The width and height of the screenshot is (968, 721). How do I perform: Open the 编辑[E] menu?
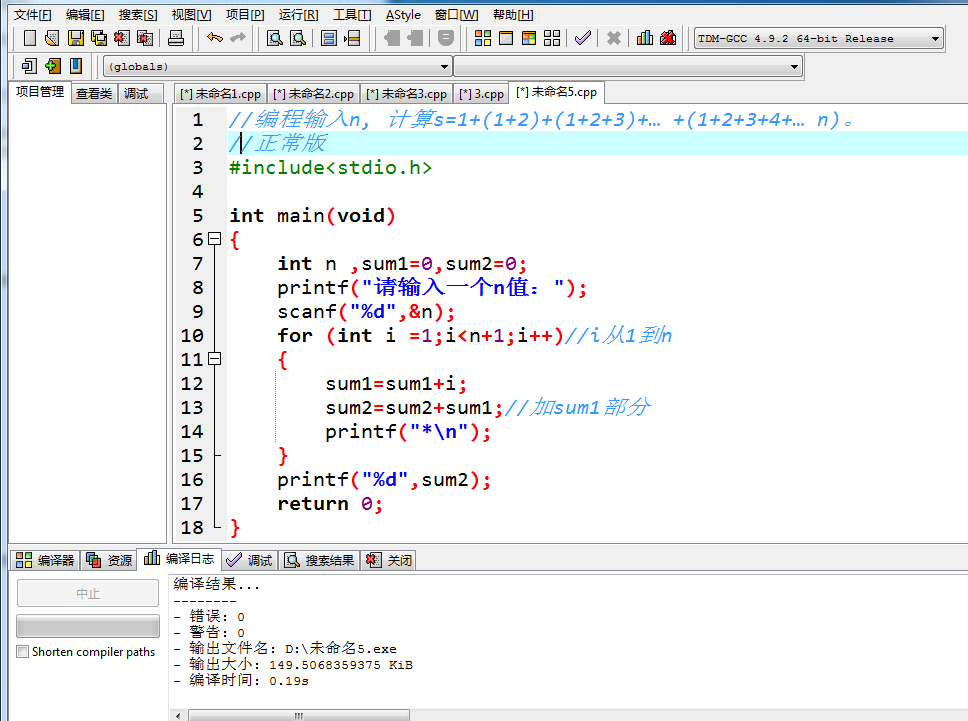pos(85,15)
